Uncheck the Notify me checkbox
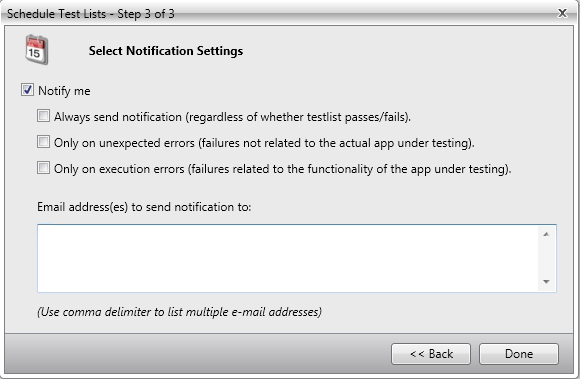This screenshot has height=379, width=580. [x=27, y=90]
